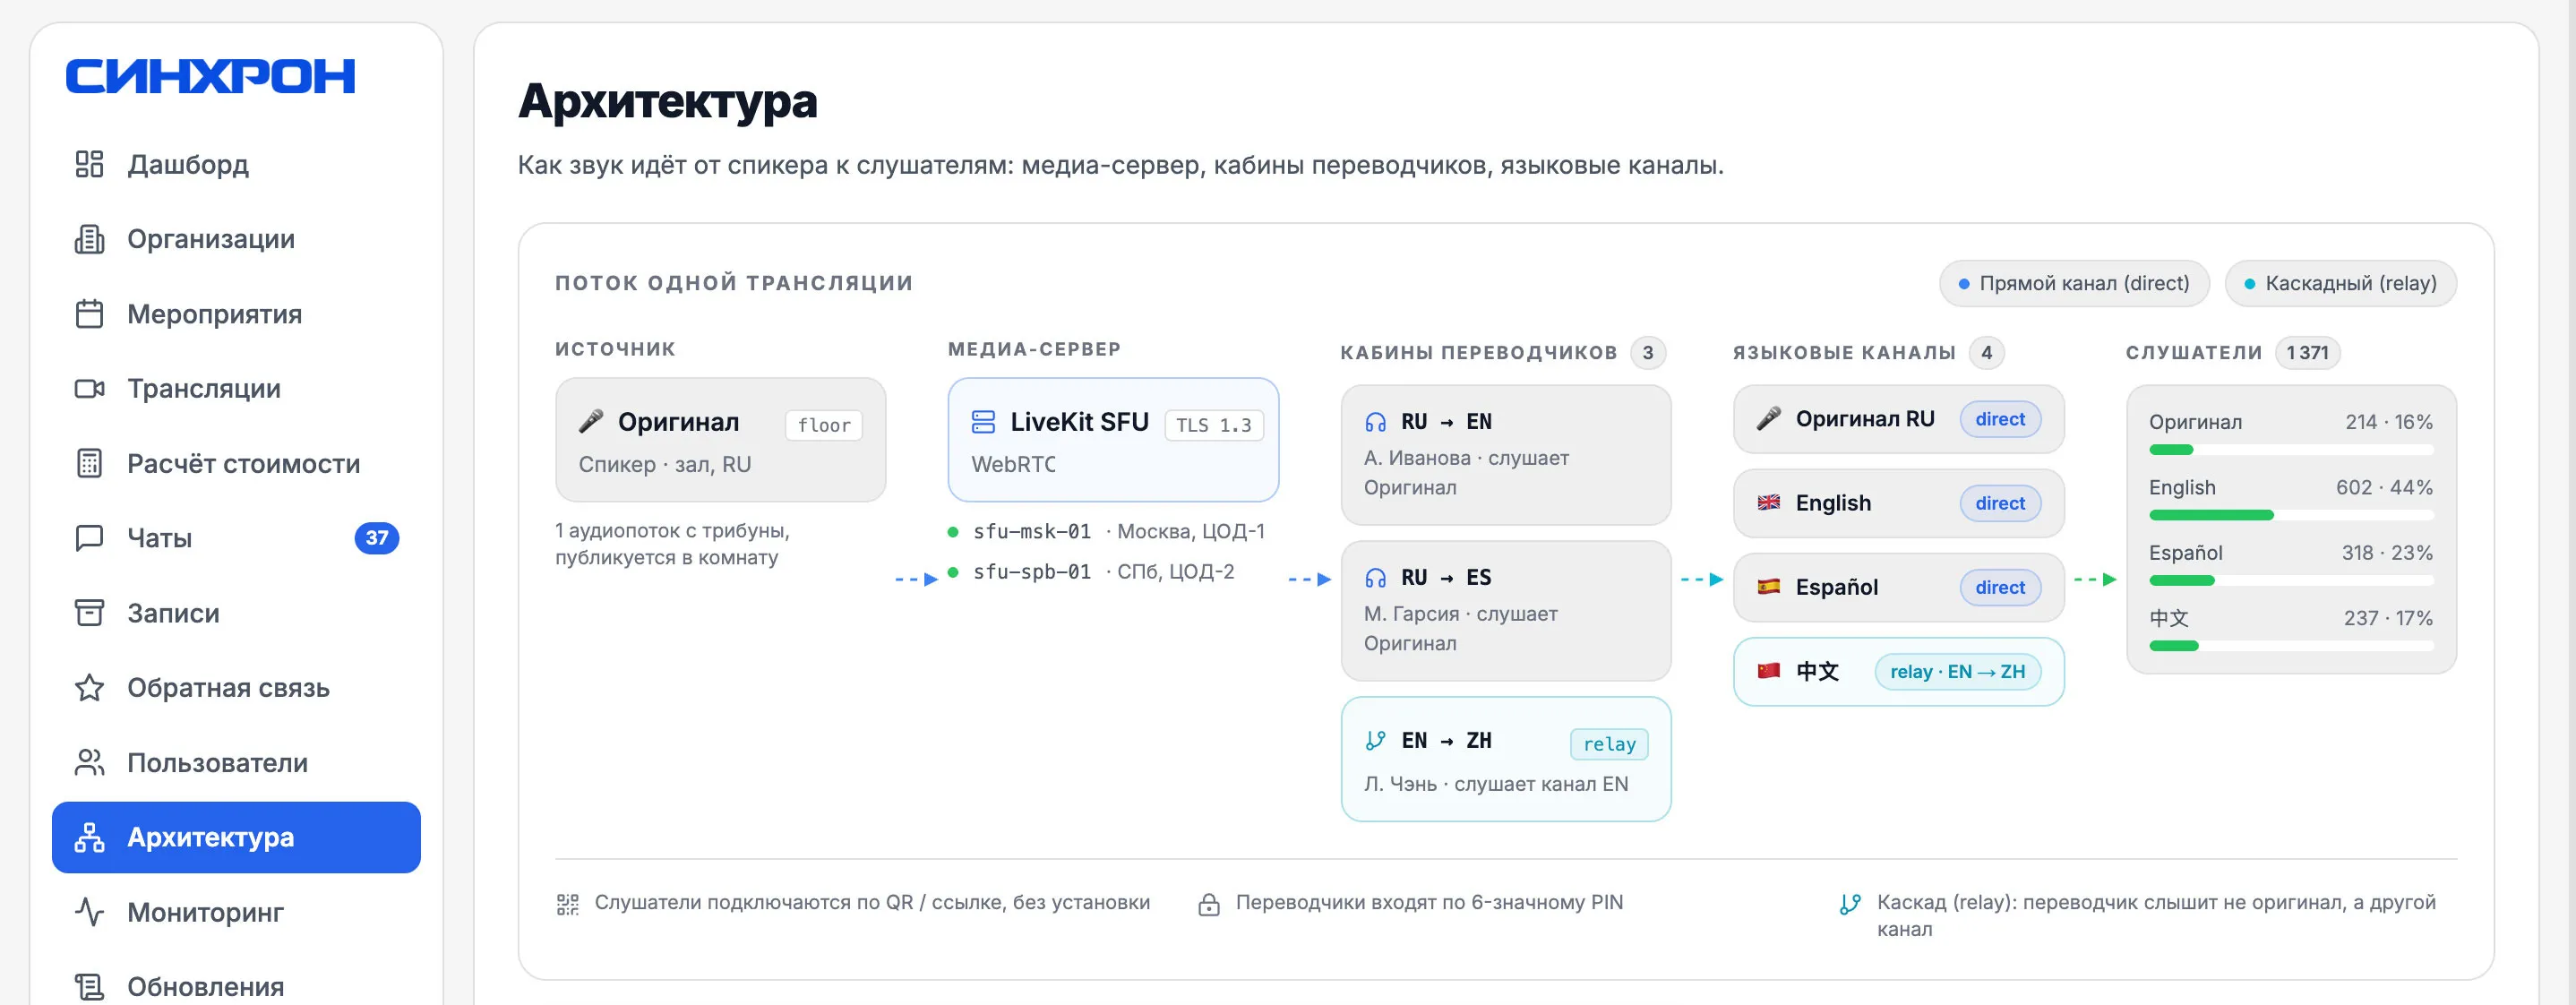This screenshot has height=1005, width=2576.
Task: Click the Мониторинг activity pulse icon
Action: click(89, 912)
